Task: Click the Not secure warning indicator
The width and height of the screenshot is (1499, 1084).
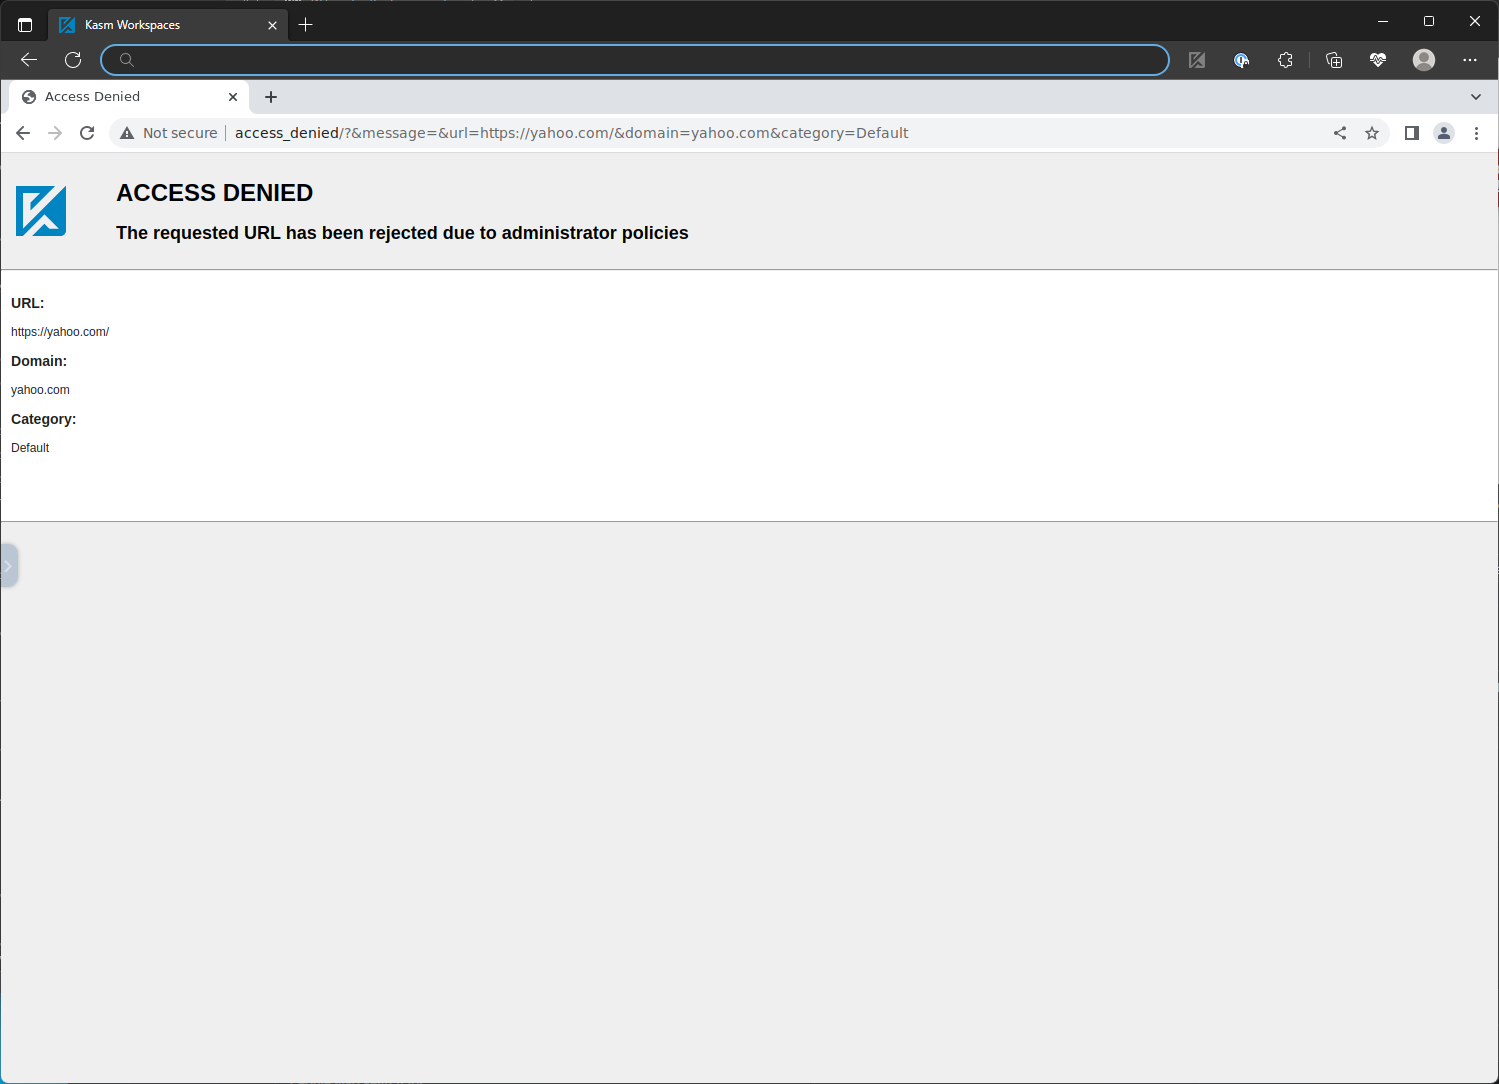Action: (x=168, y=132)
